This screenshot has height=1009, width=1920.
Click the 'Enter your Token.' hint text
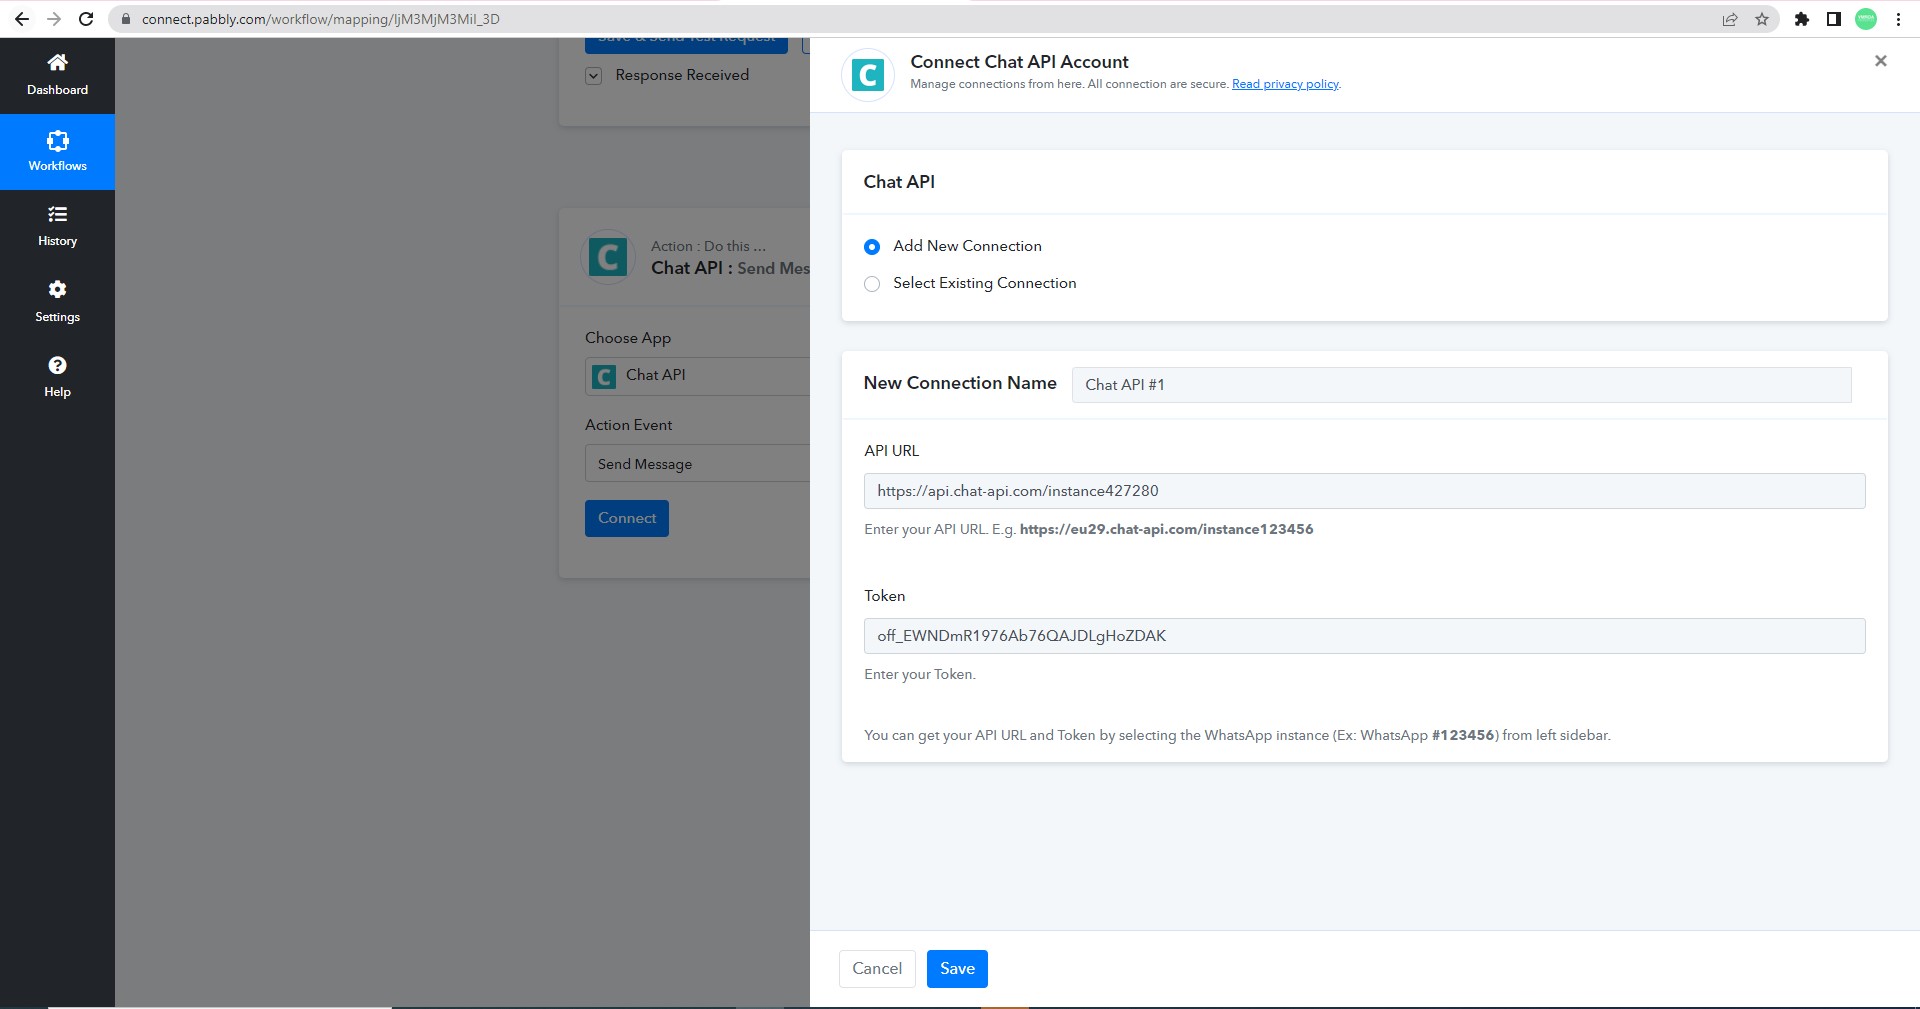[x=919, y=674]
